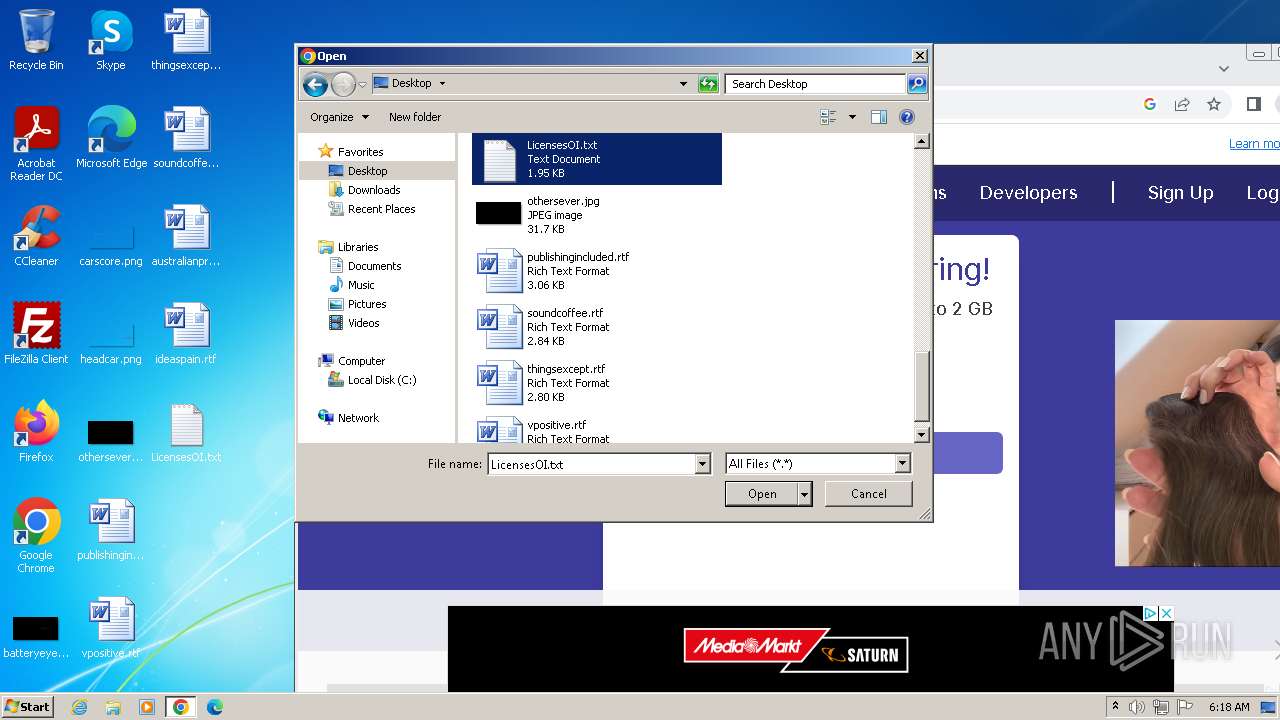Select the Microsoft Edge desktop icon
This screenshot has height=720, width=1280.
coord(111,138)
